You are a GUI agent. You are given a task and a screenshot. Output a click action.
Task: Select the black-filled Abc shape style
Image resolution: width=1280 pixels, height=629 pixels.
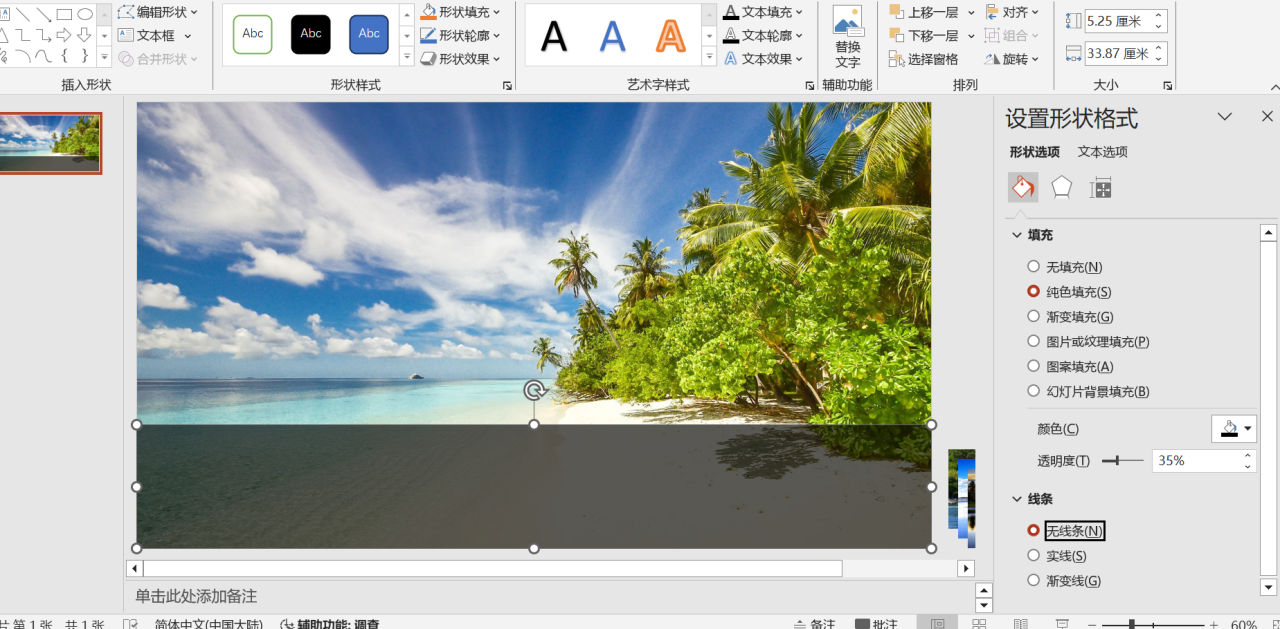point(311,34)
